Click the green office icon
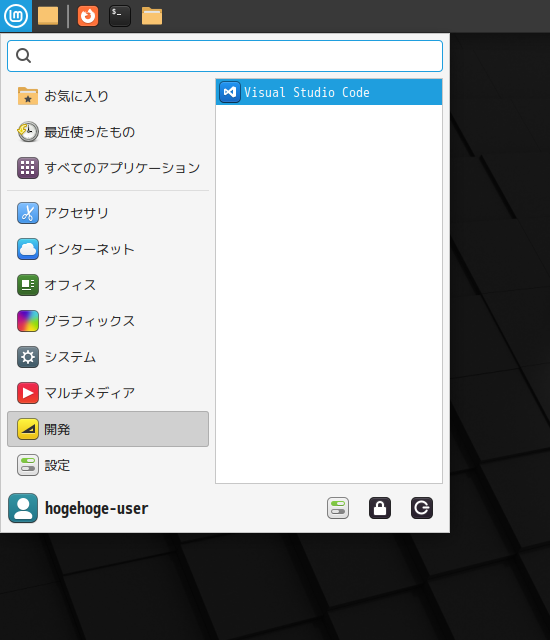 (x=28, y=285)
